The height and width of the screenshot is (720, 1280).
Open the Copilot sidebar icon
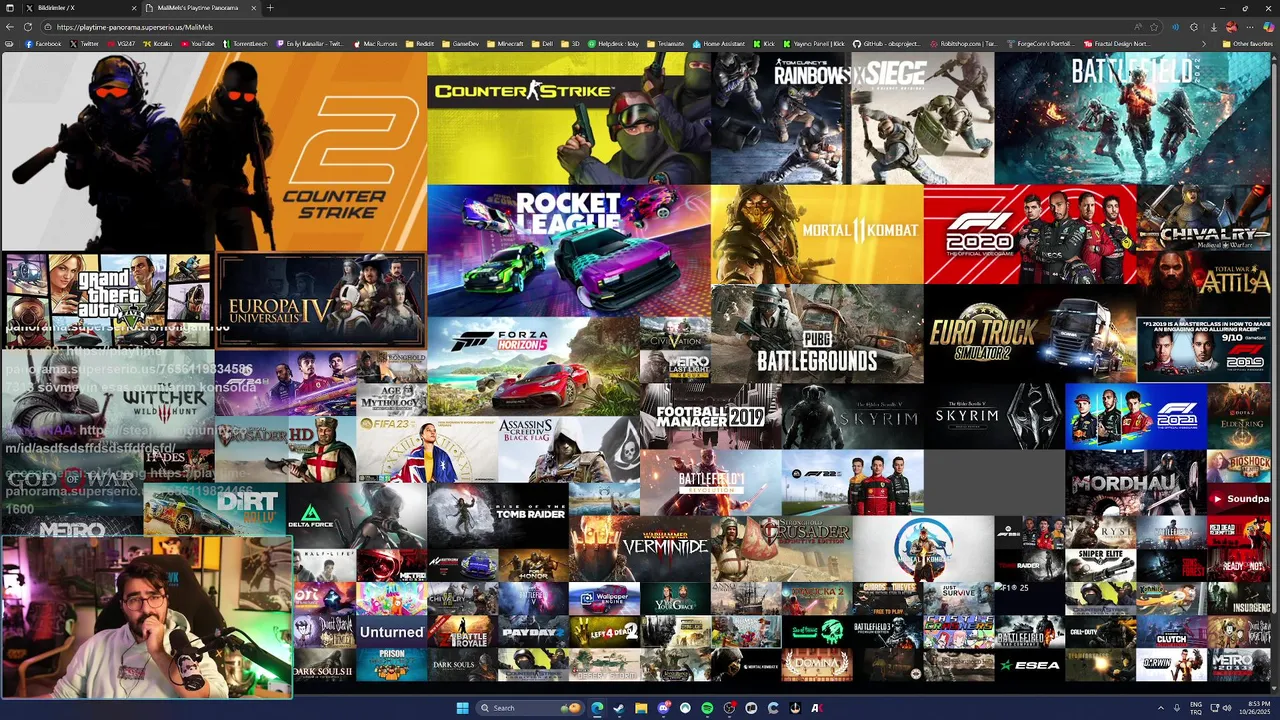[1269, 27]
